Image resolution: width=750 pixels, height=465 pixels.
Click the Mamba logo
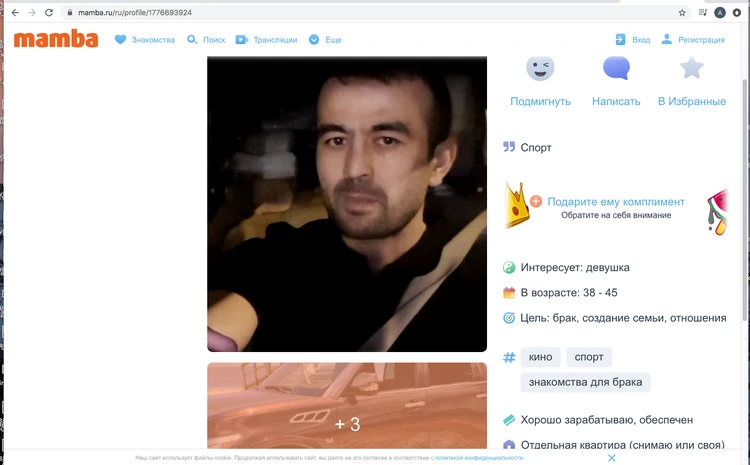[x=56, y=39]
